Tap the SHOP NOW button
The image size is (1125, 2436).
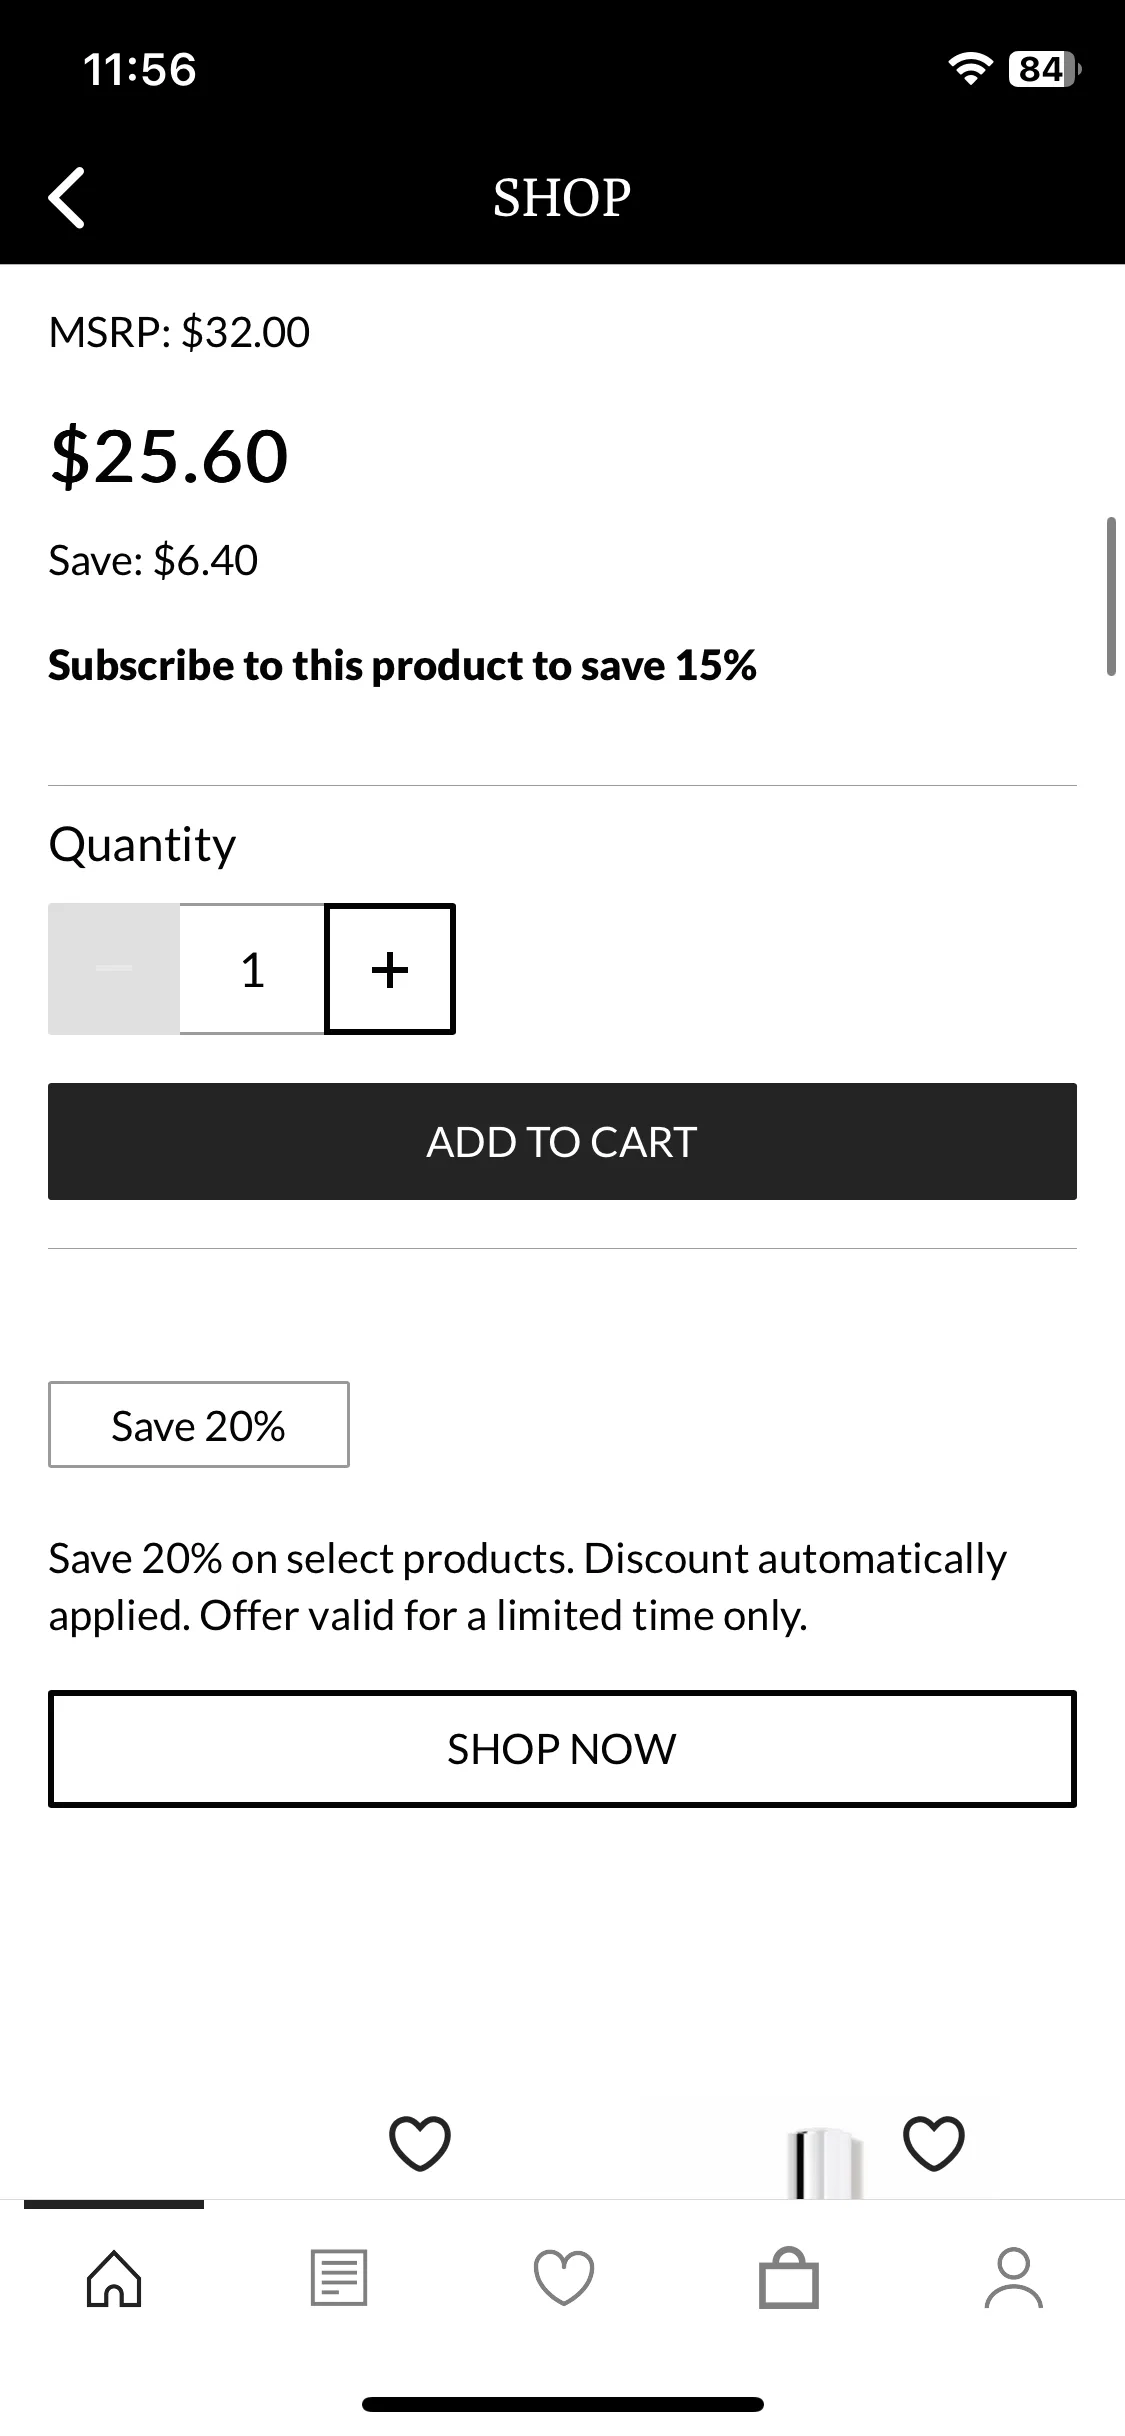click(x=562, y=1749)
